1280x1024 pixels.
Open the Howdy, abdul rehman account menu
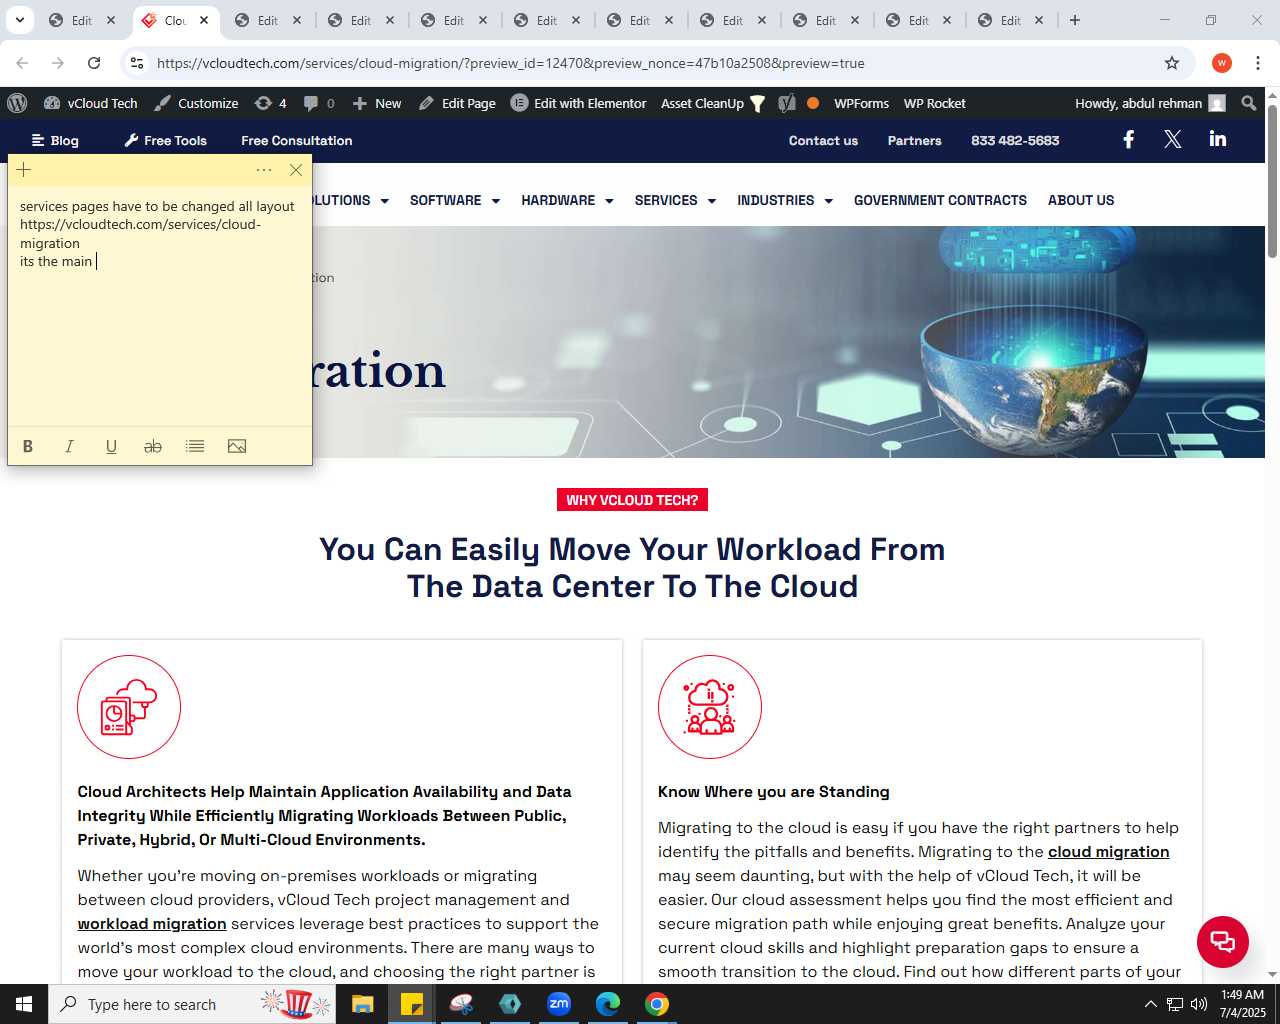pyautogui.click(x=1150, y=103)
